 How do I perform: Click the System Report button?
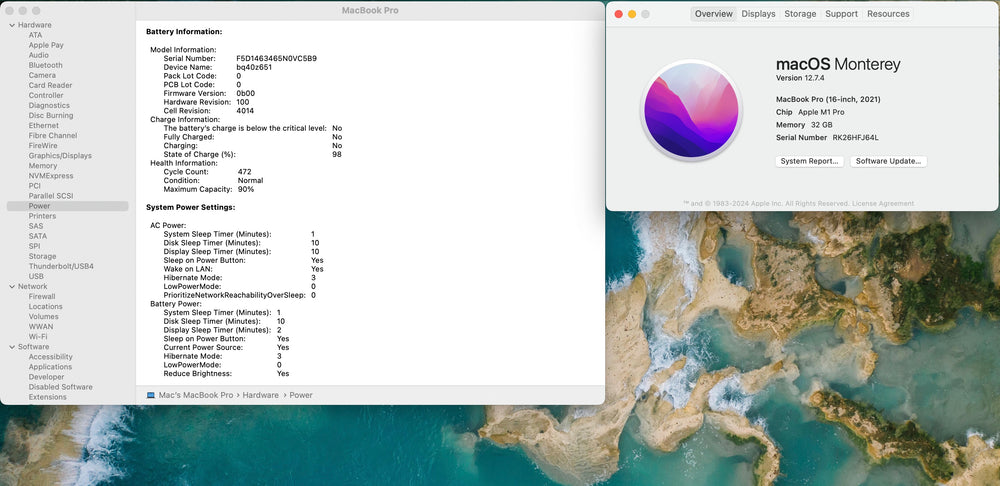[x=810, y=161]
